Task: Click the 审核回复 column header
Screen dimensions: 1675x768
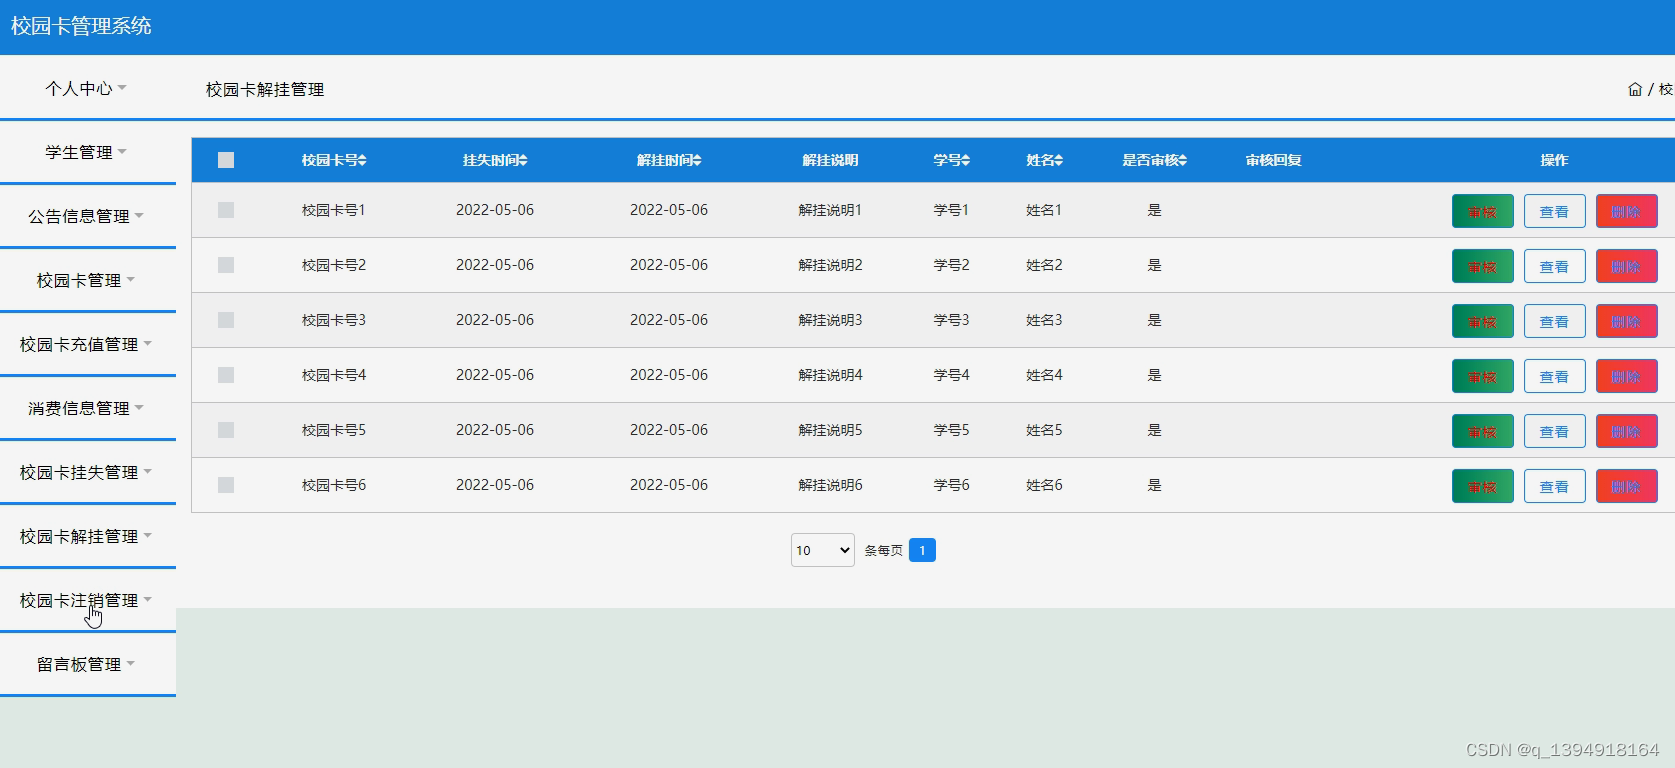Action: (x=1273, y=160)
